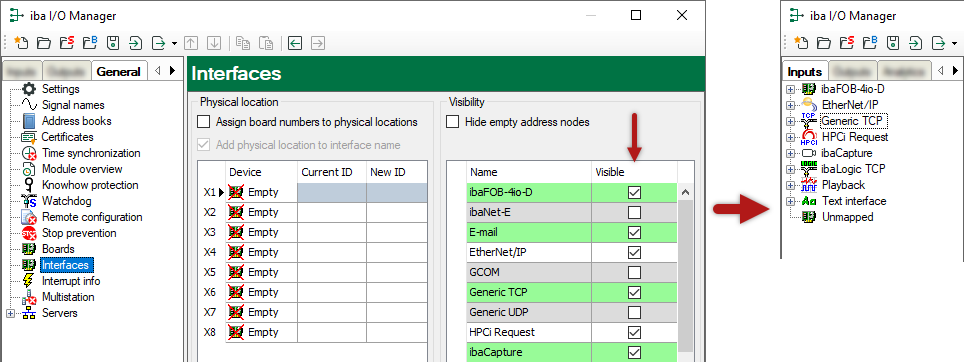Click Current ID cell in row X1
964x362 pixels.
(x=332, y=192)
